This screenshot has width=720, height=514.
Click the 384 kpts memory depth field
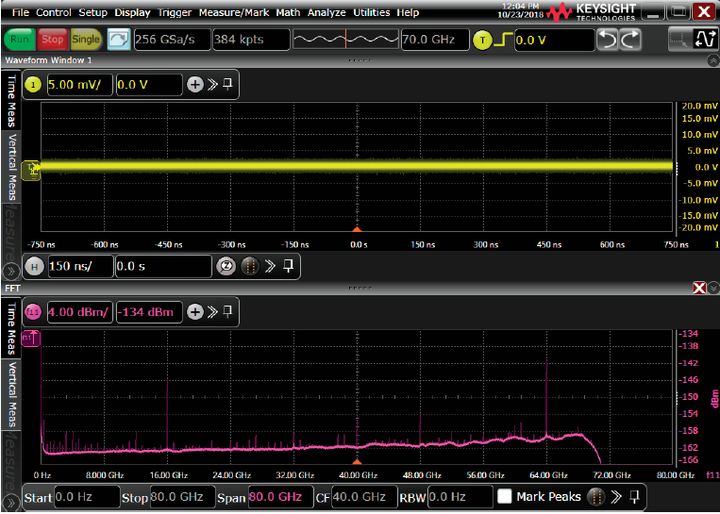pos(251,40)
